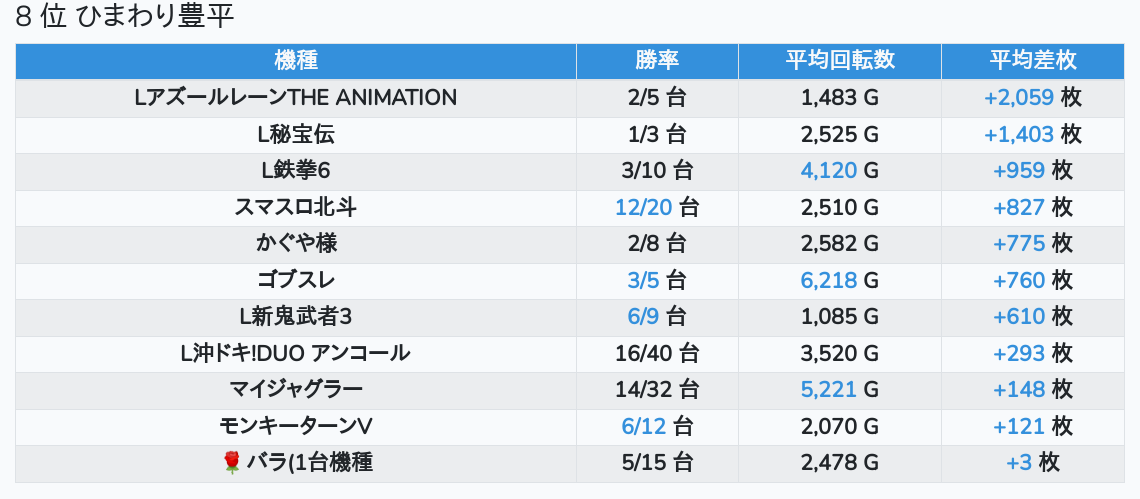Open the ゴブスレ machine row
The width and height of the screenshot is (1140, 499).
(x=296, y=280)
